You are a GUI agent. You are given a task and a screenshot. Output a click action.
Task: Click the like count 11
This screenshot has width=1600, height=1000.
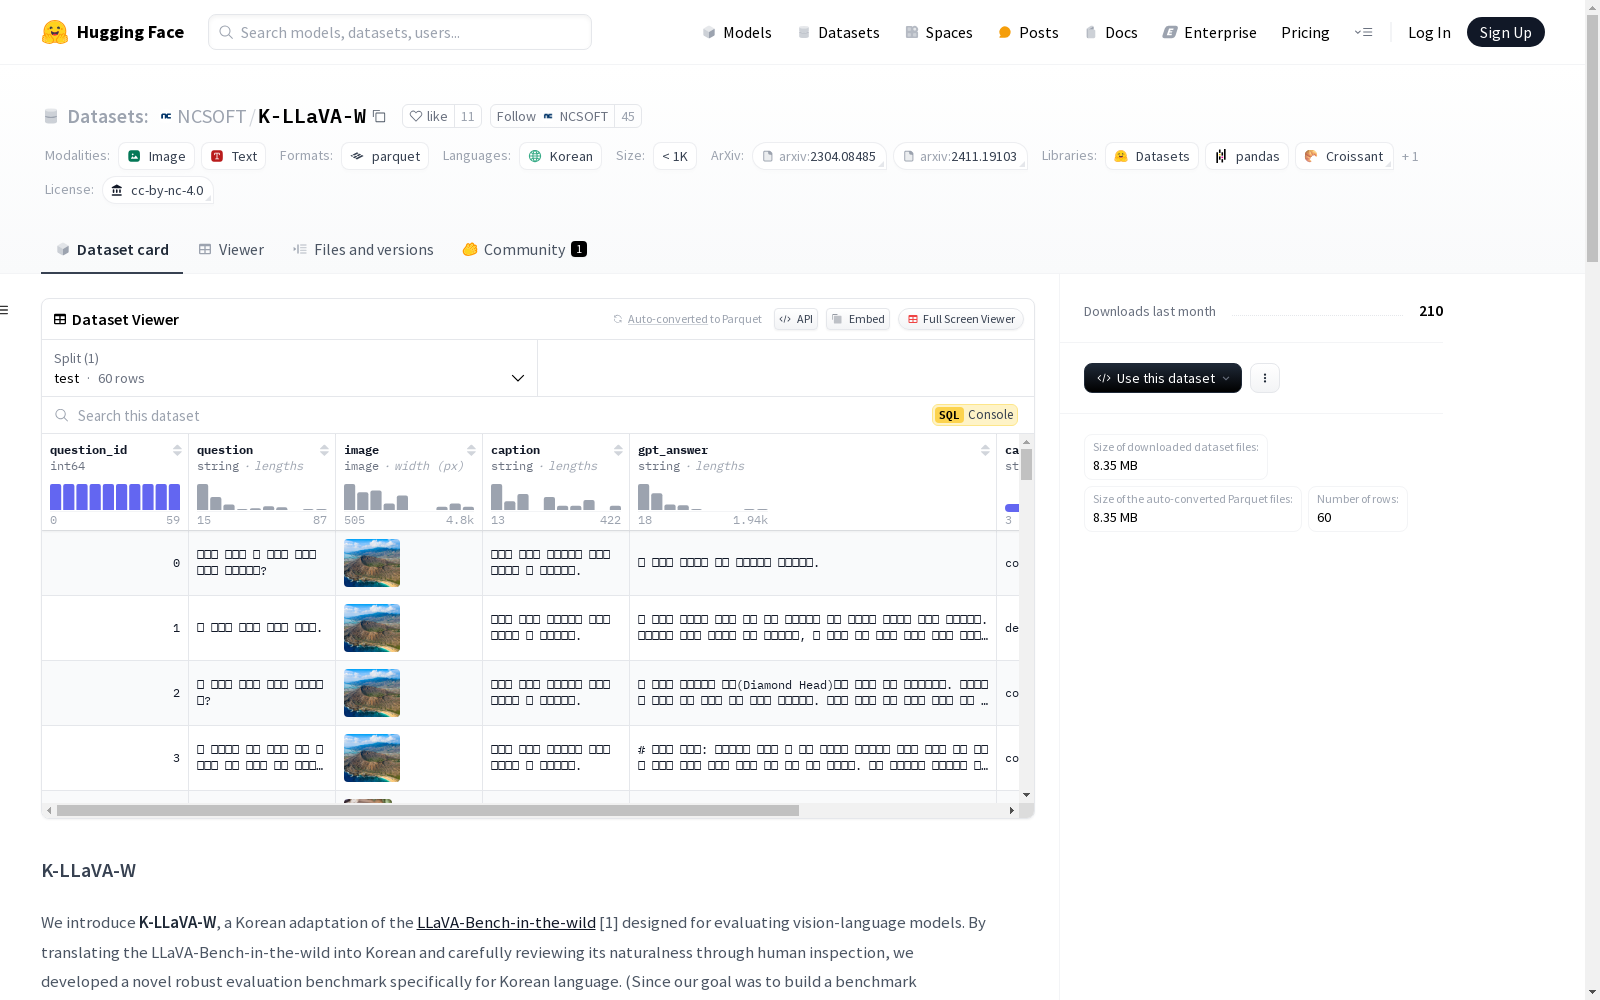[x=468, y=116]
